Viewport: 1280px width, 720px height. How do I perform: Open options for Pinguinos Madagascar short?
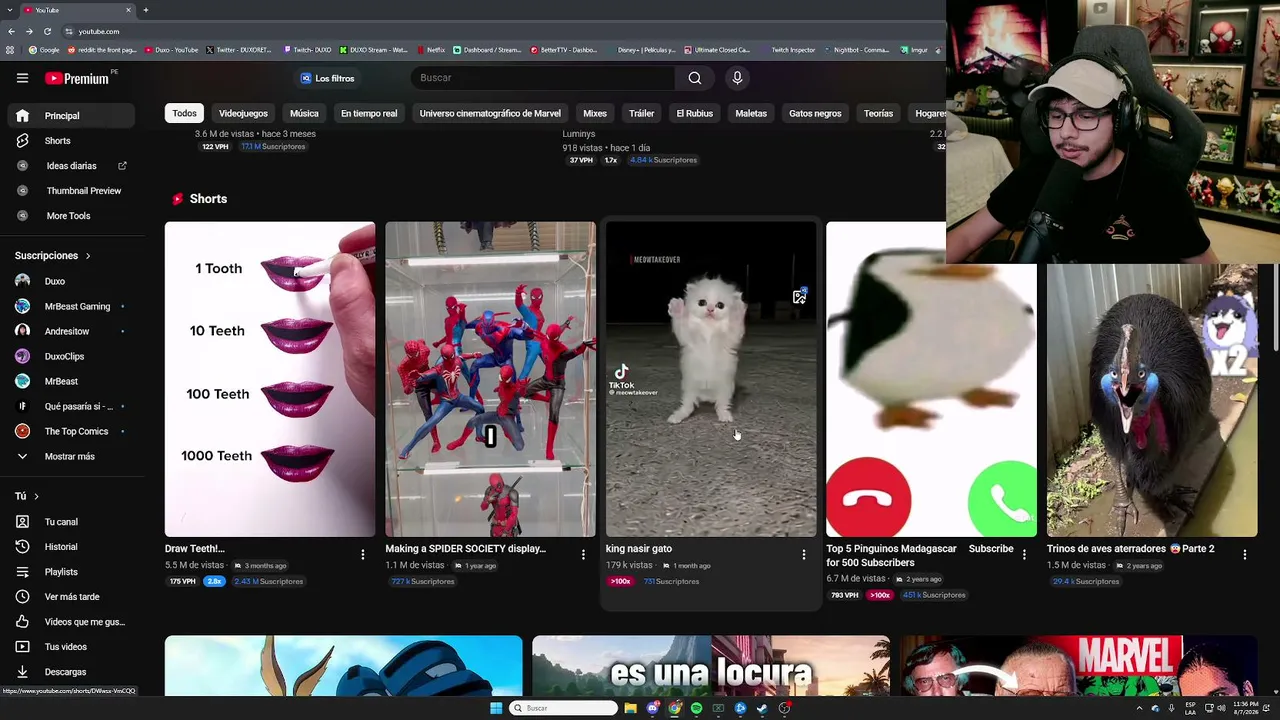(x=1024, y=554)
